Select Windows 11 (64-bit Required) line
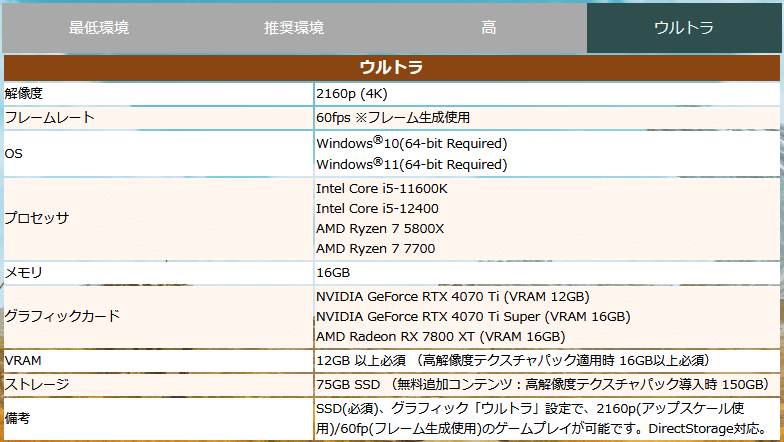 pos(412,164)
